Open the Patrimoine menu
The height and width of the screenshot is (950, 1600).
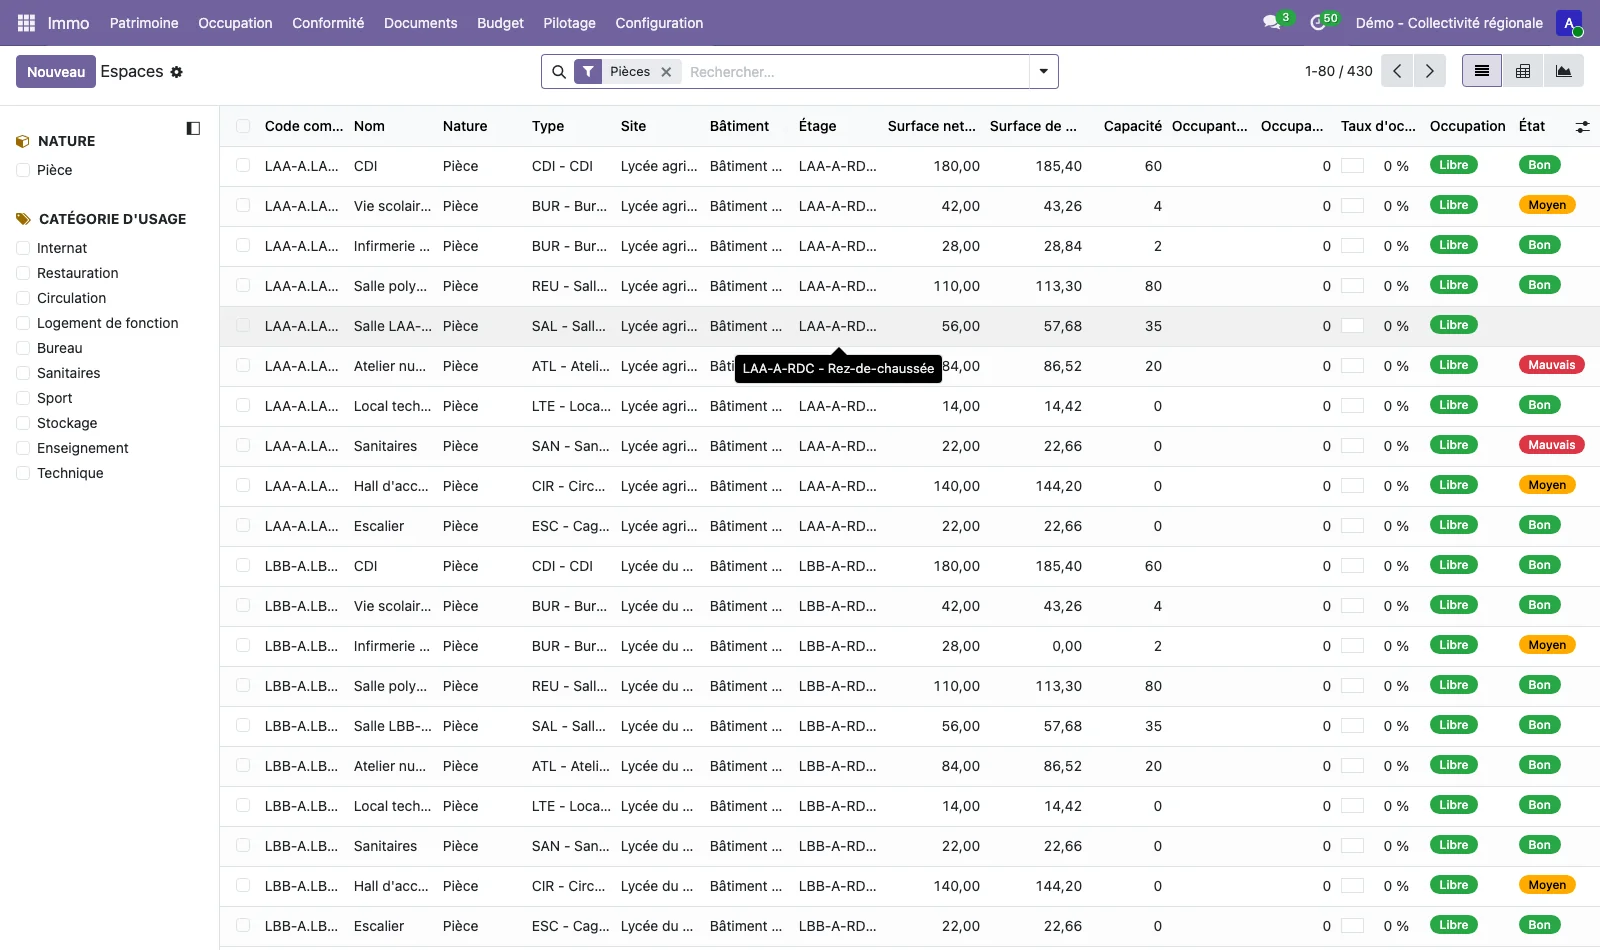point(144,23)
